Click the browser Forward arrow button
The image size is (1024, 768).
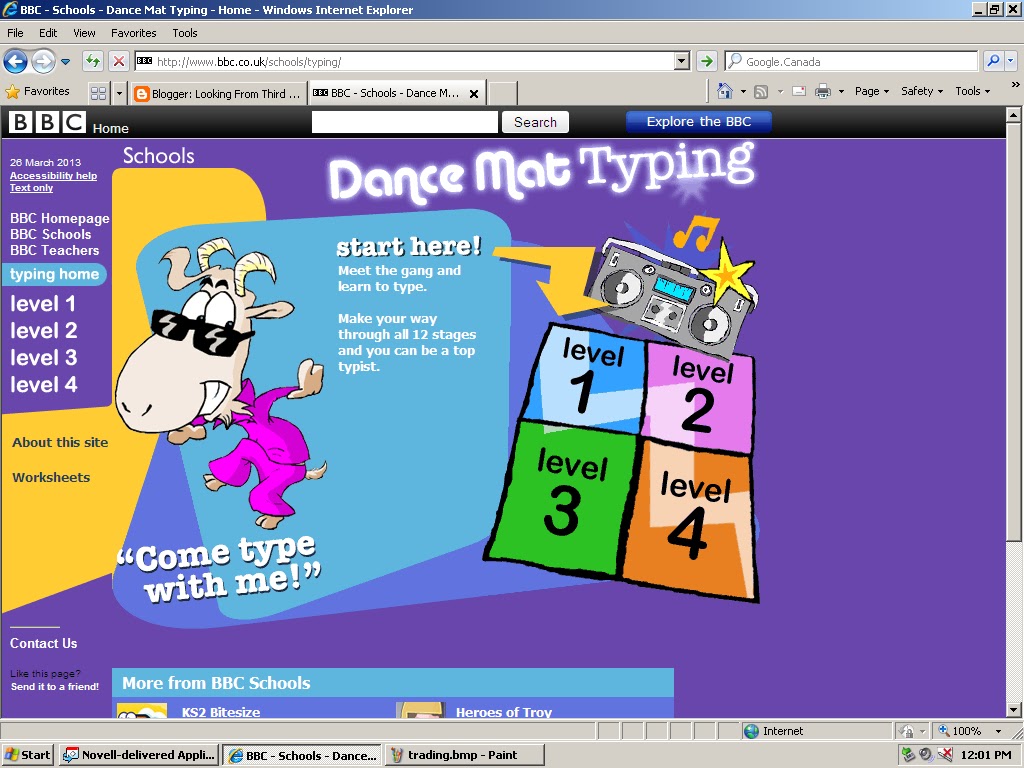click(x=43, y=62)
